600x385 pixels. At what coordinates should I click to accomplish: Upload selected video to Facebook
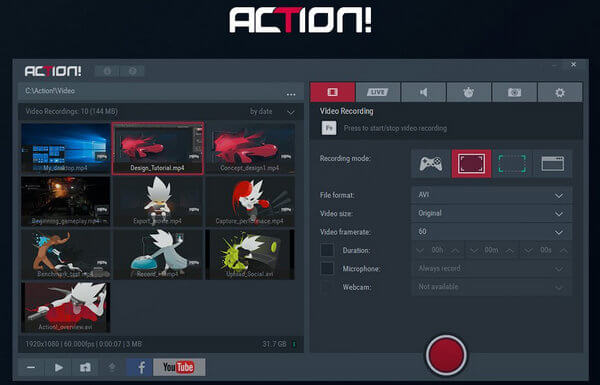(x=140, y=367)
